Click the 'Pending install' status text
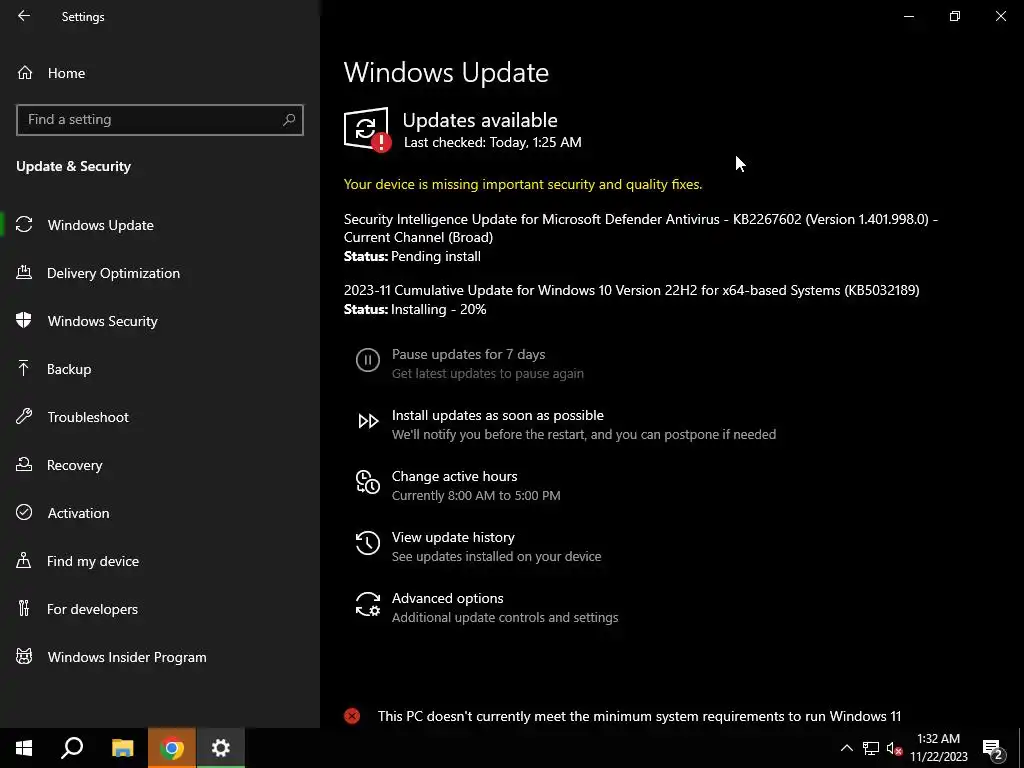 click(436, 256)
